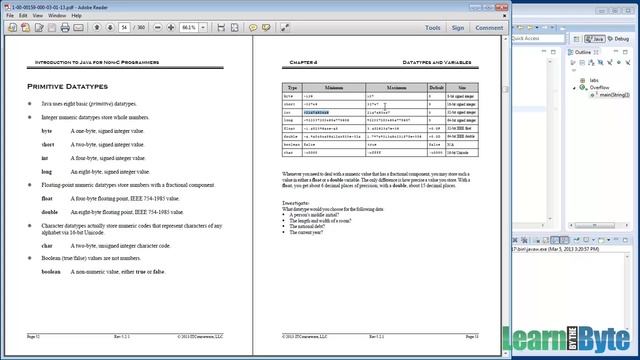Click the javaw.exe console launch label
Image resolution: width=640 pixels, height=360 pixels.
pyautogui.click(x=556, y=249)
